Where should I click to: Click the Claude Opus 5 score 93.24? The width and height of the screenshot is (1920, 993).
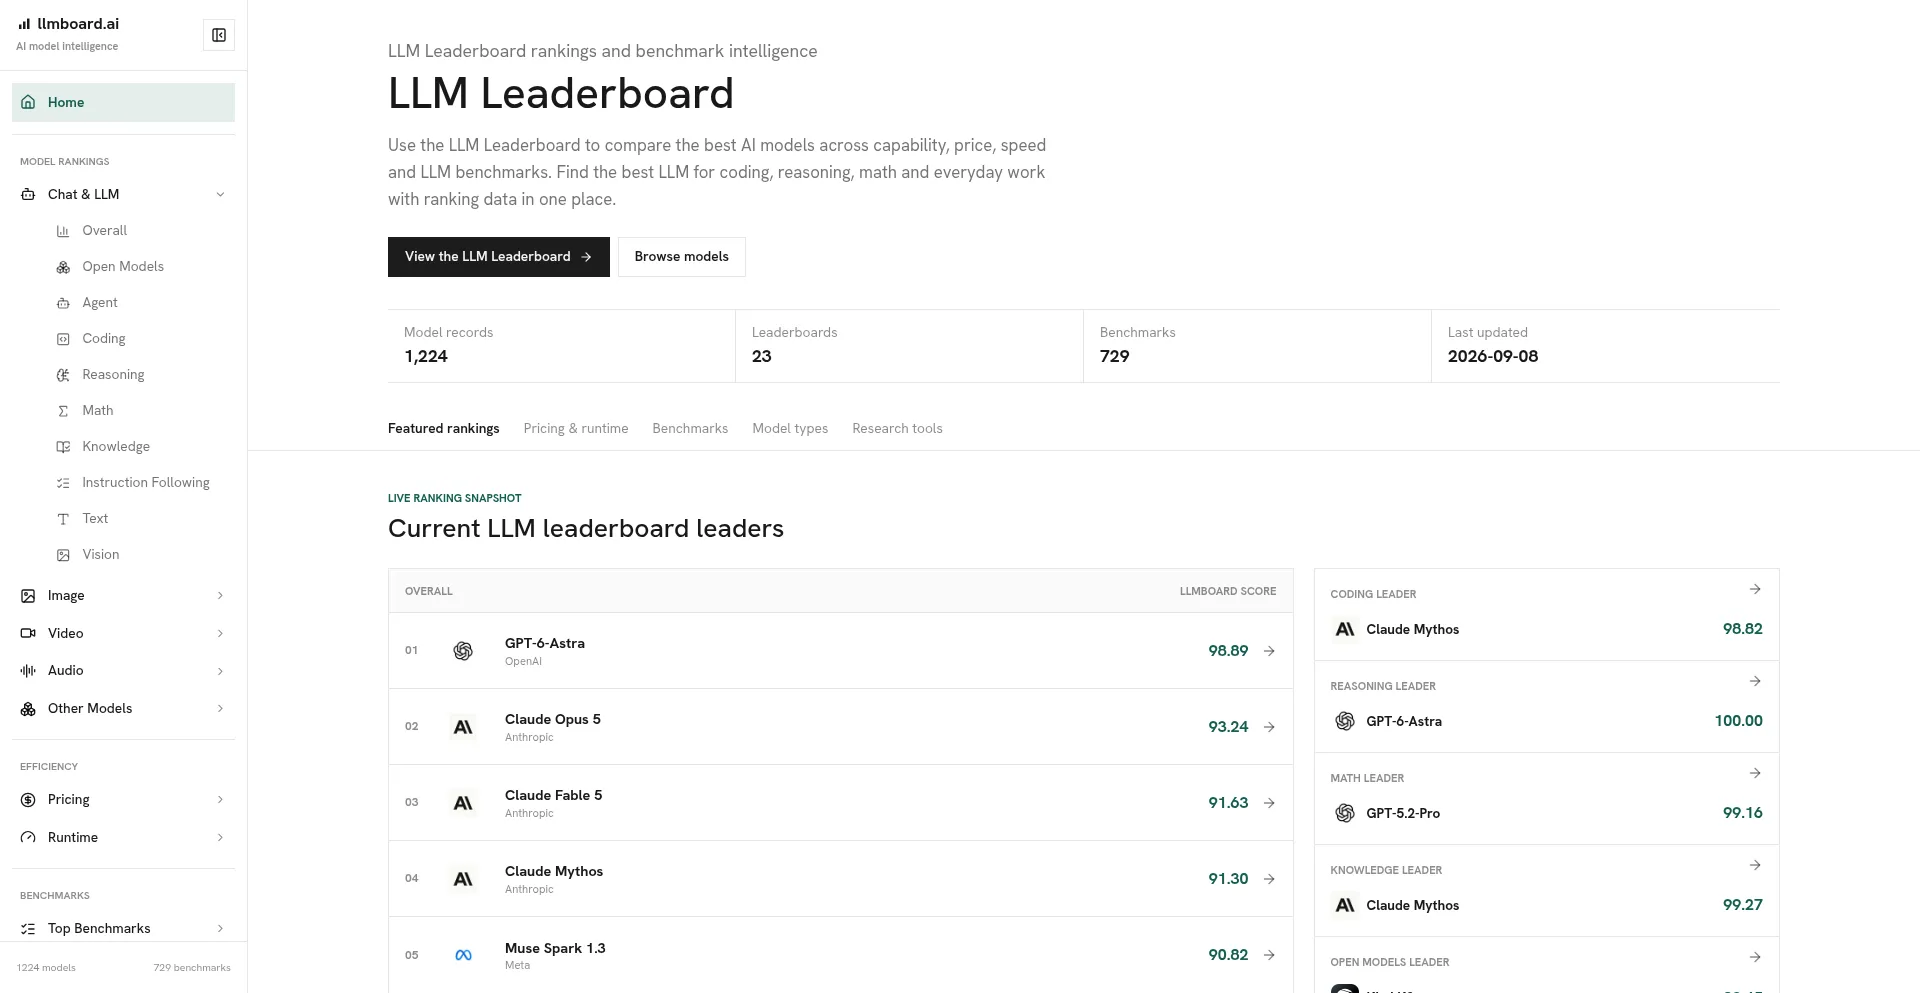[x=1228, y=727]
